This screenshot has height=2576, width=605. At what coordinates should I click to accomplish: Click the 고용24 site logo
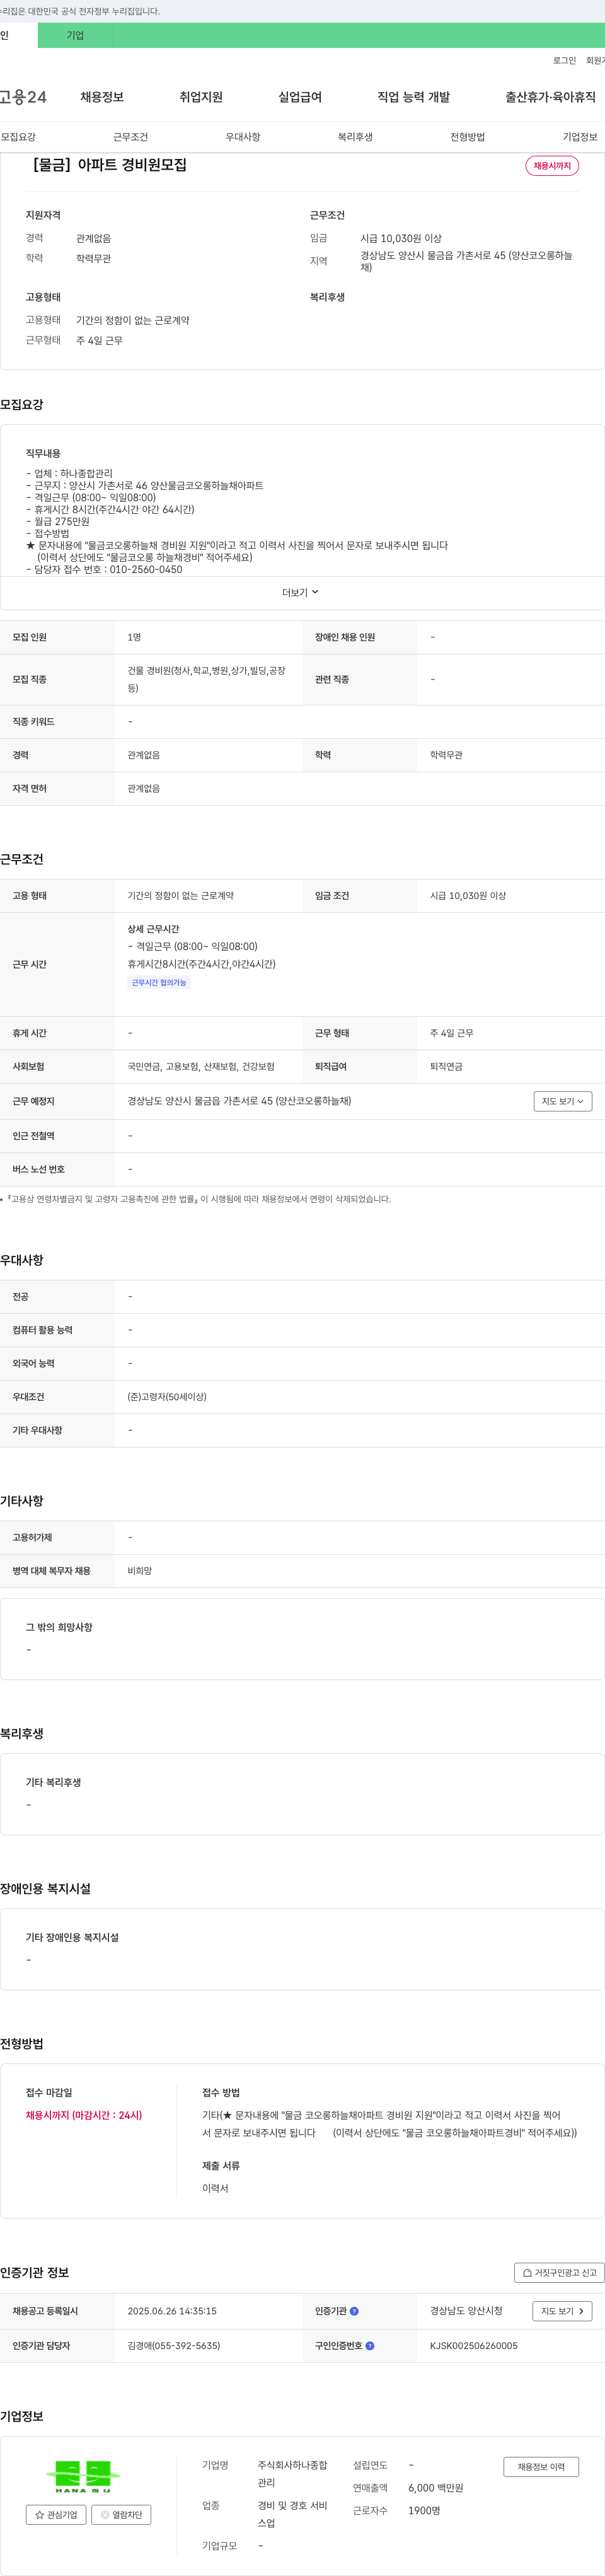[22, 97]
